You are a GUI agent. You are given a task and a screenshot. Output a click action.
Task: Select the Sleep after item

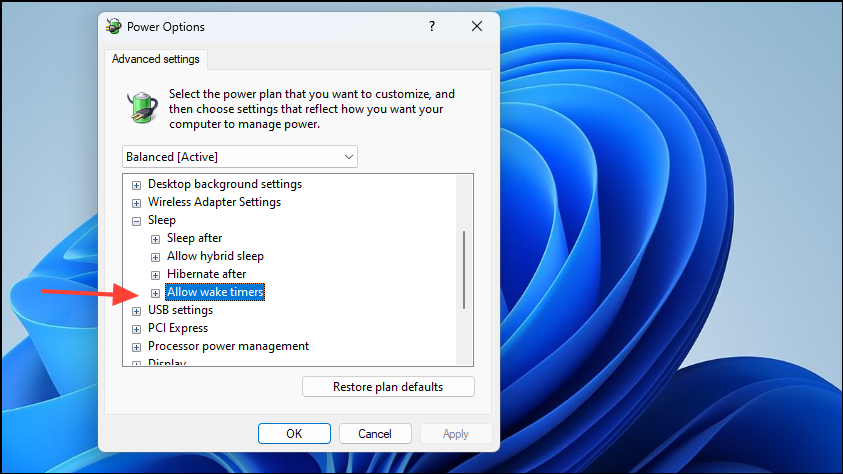(195, 238)
